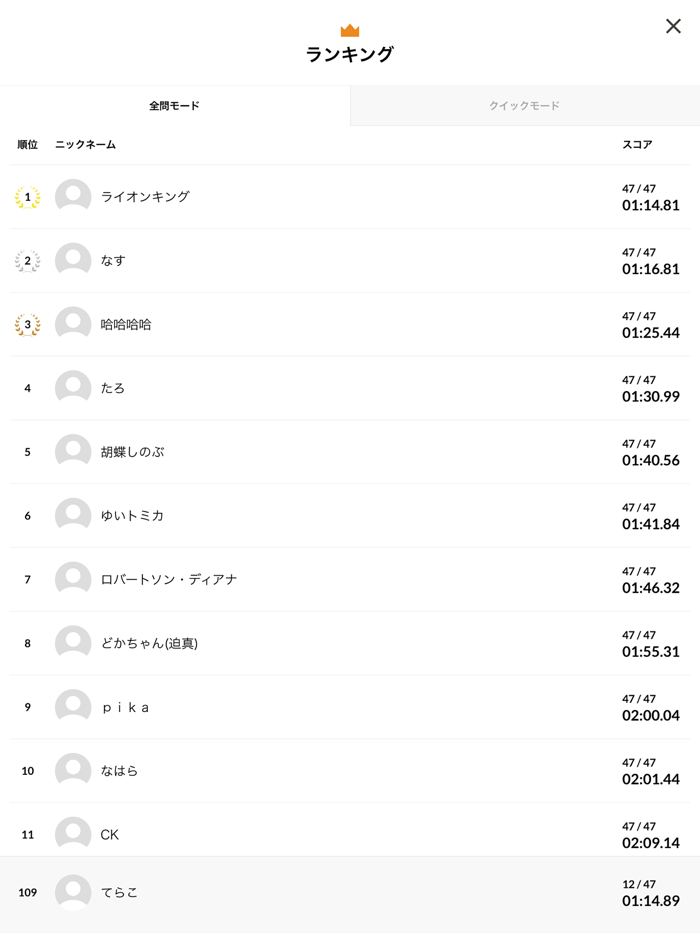Click the bronze rank 3 laurel badge
700x934 pixels.
(28, 325)
